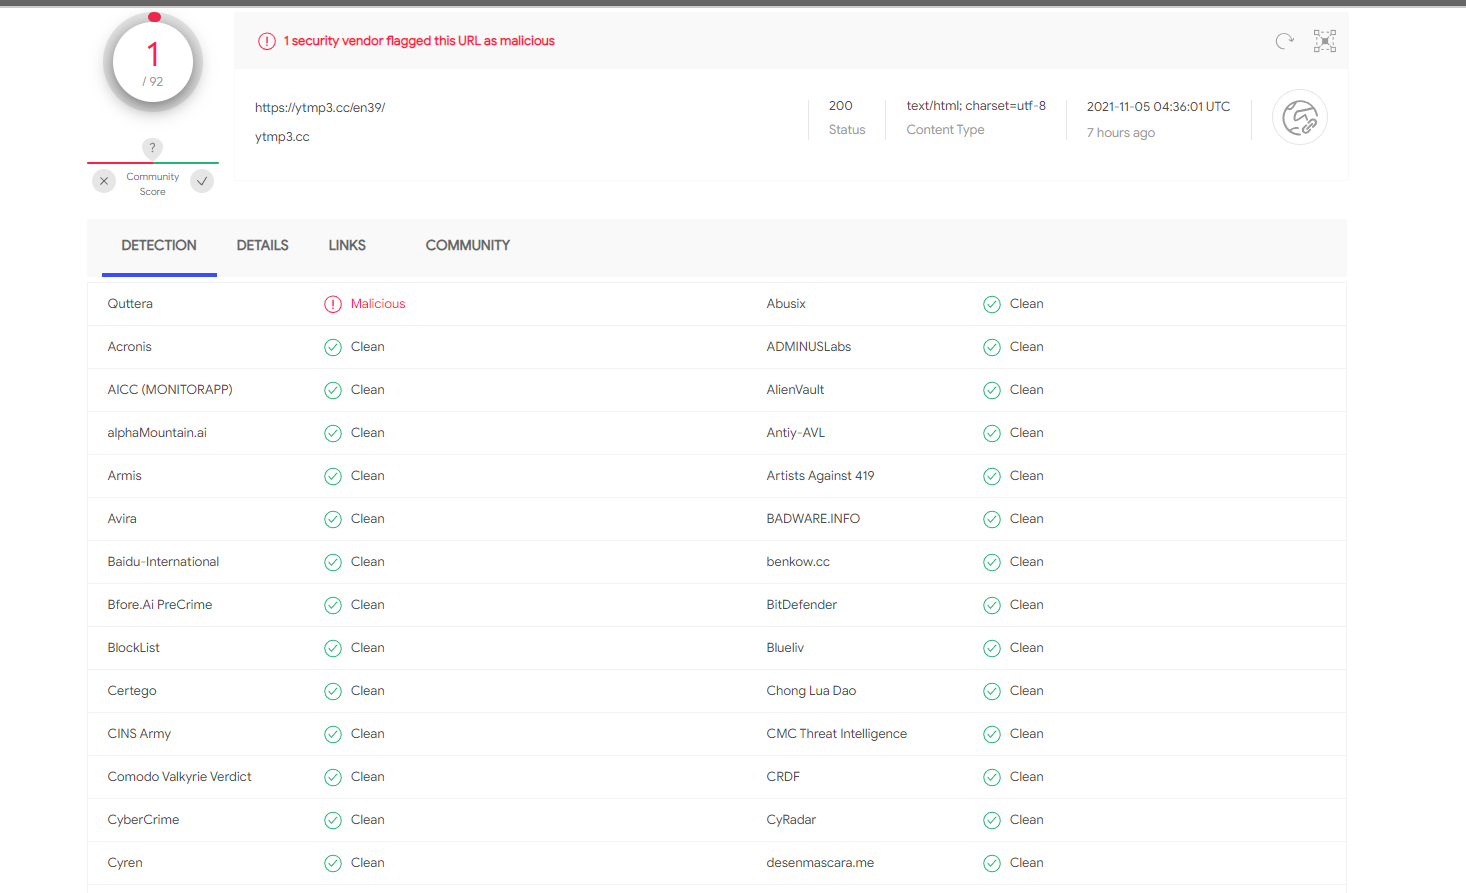The width and height of the screenshot is (1466, 893).
Task: Select the CMC Threat Intelligence vendor name
Action: pyautogui.click(x=837, y=734)
